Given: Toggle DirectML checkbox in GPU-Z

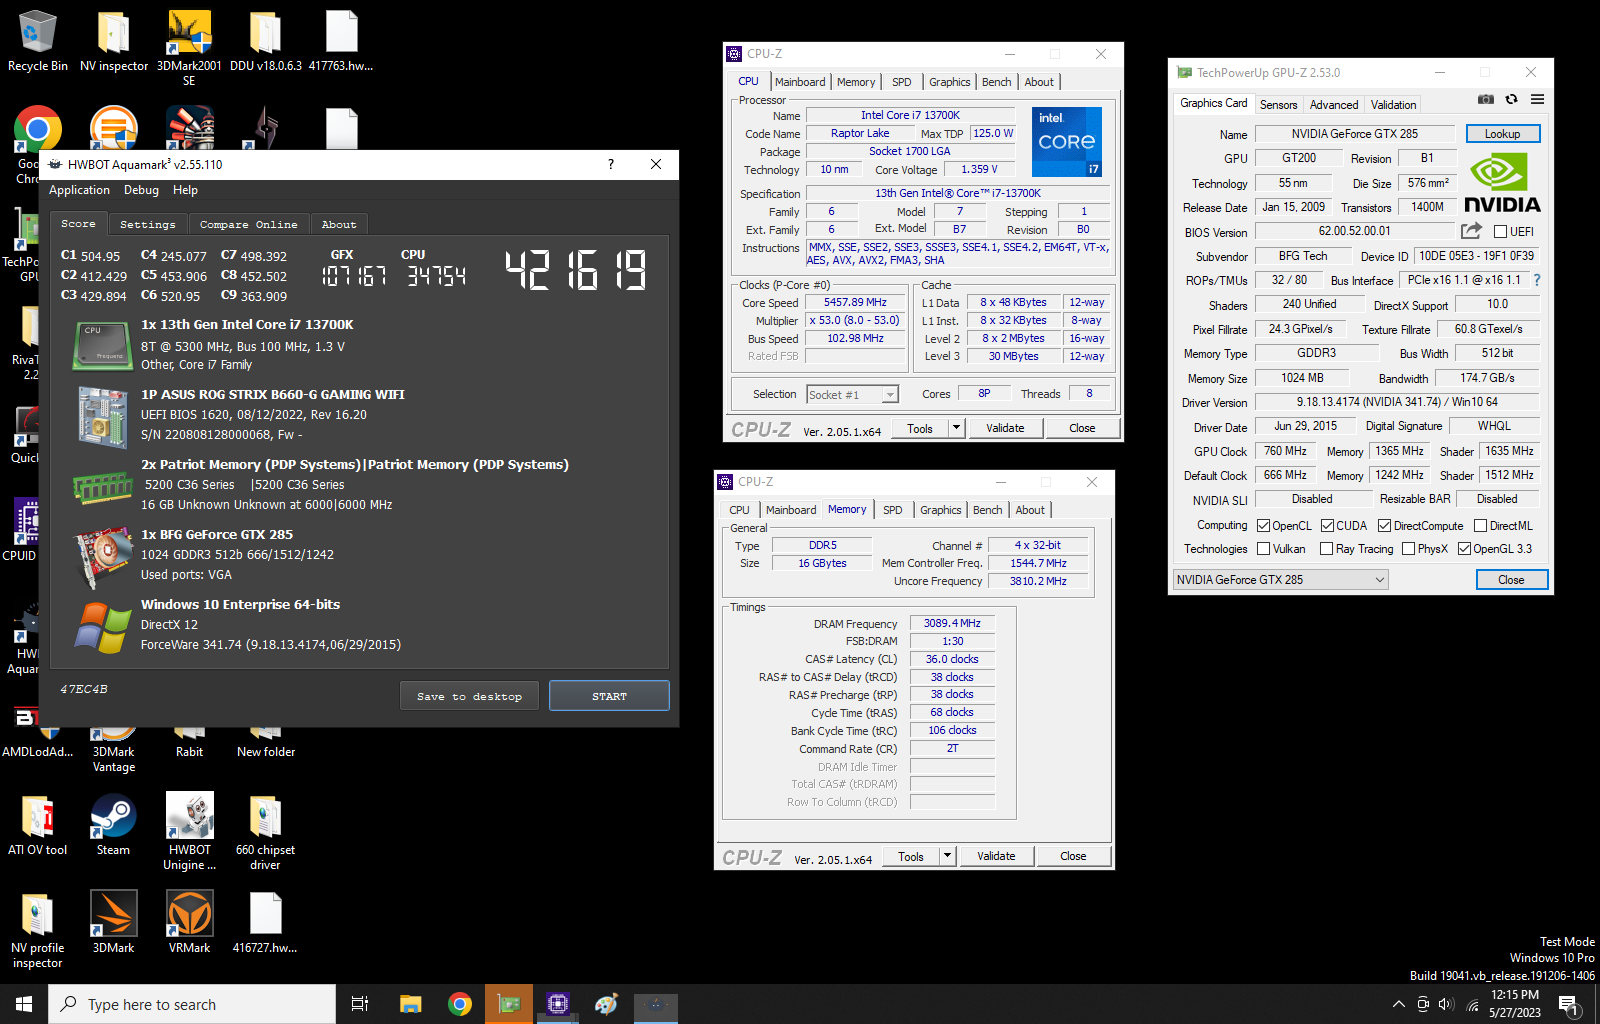Looking at the screenshot, I should point(1480,526).
